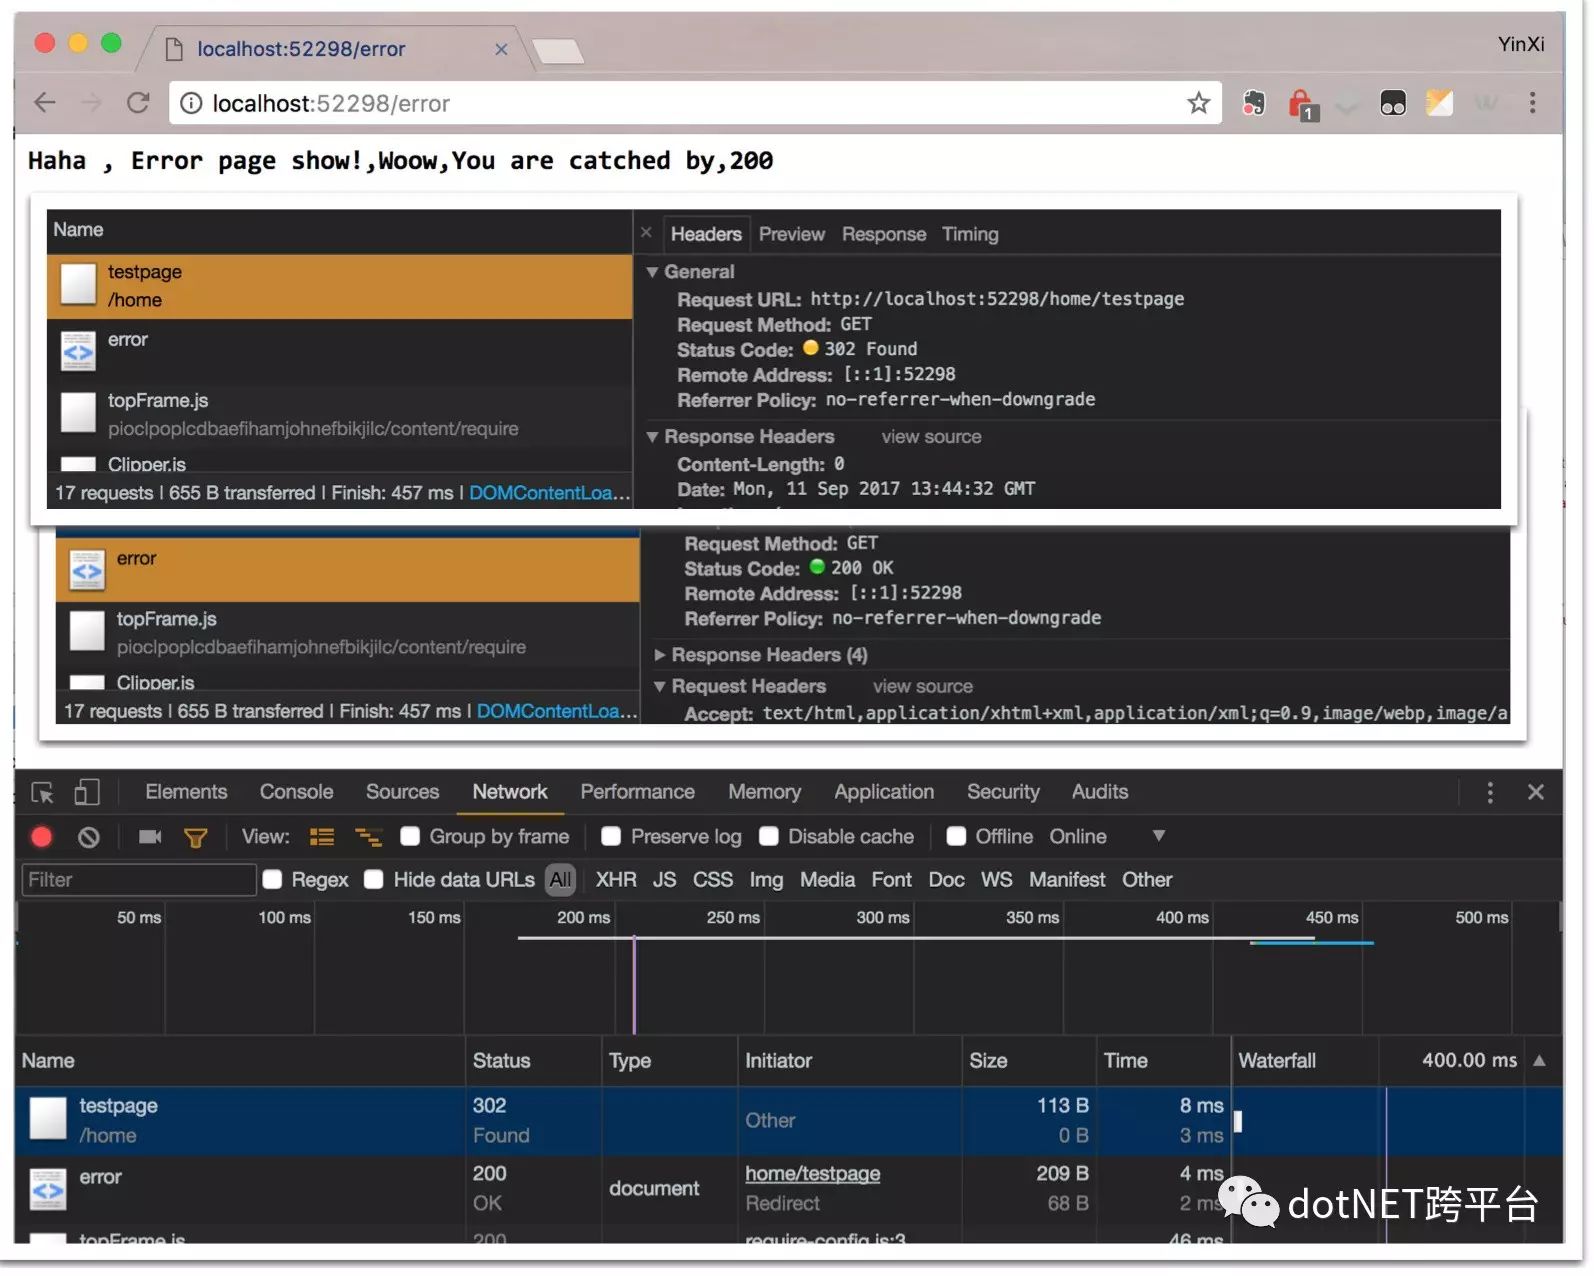Image resolution: width=1594 pixels, height=1276 pixels.
Task: Open the Application tab
Action: point(884,792)
